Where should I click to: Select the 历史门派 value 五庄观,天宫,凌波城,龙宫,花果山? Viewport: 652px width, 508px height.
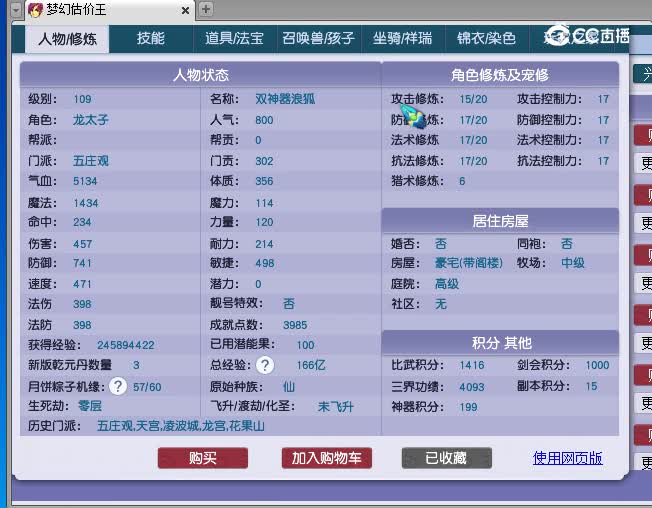[181, 426]
